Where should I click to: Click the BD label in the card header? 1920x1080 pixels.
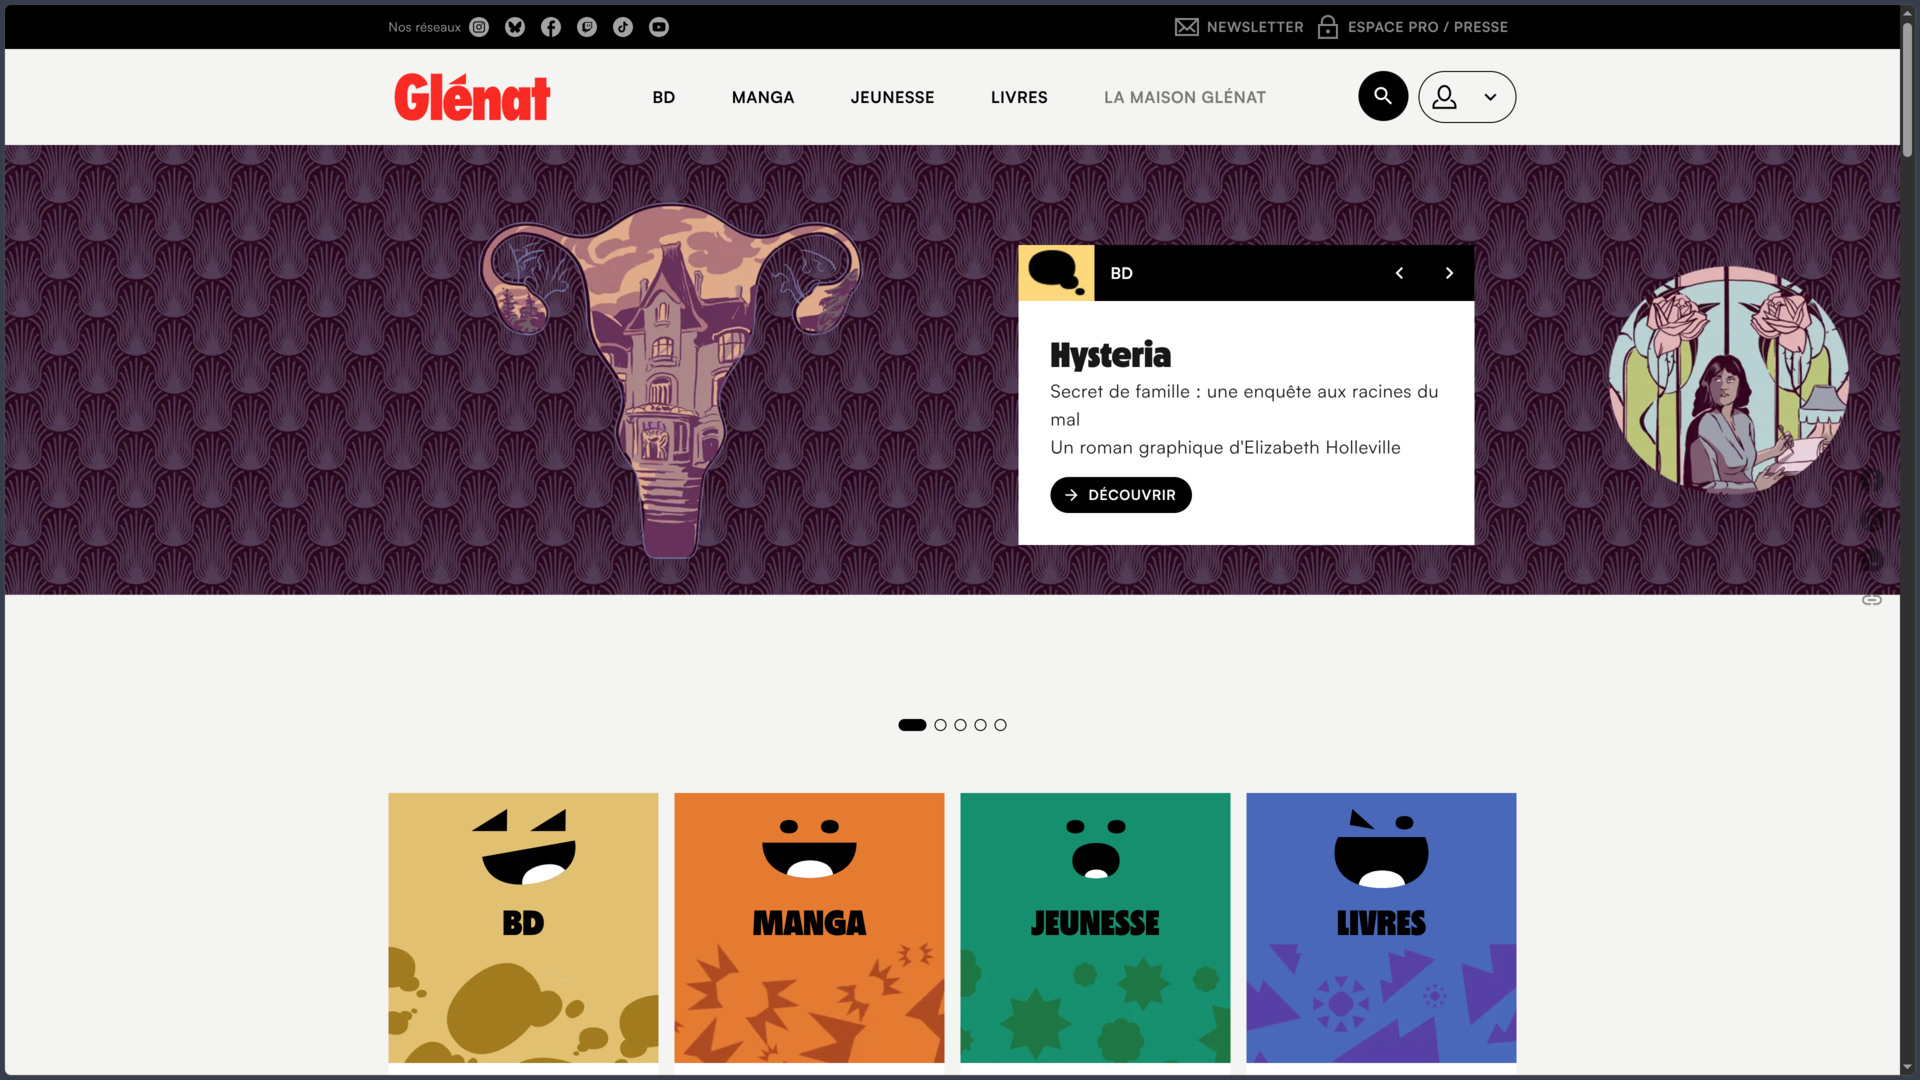(x=1121, y=273)
